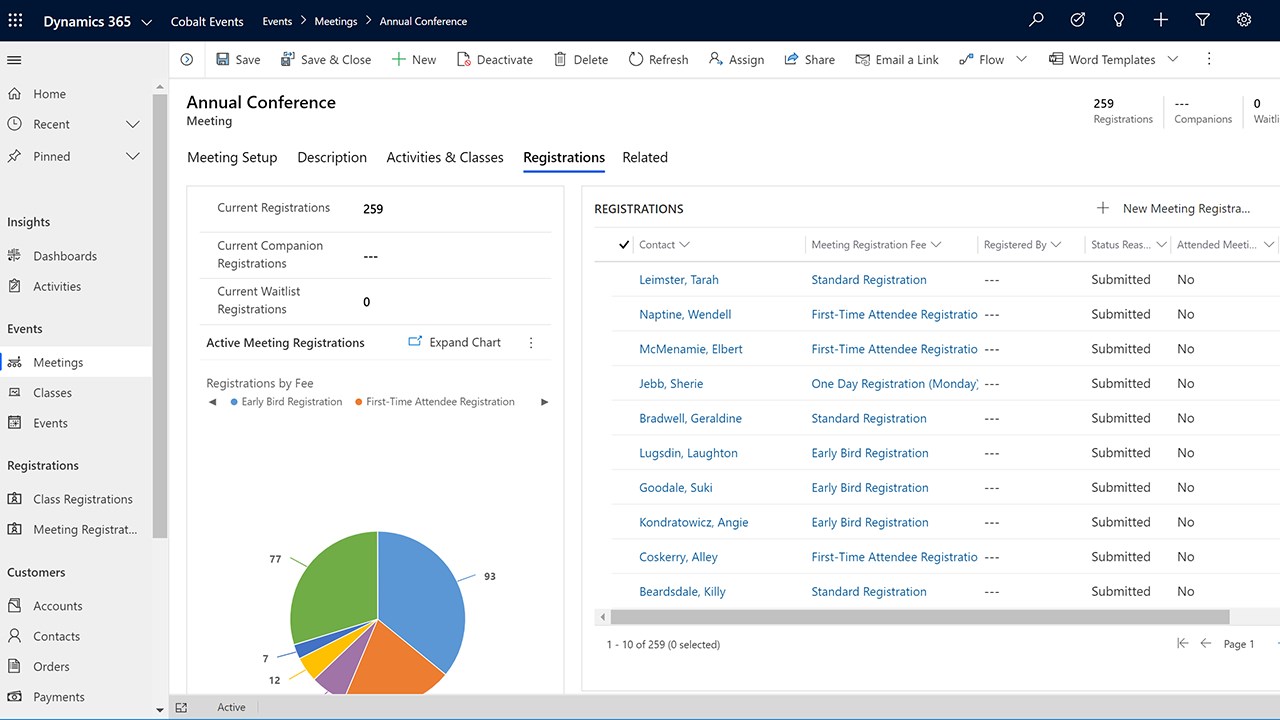The width and height of the screenshot is (1280, 720).
Task: Switch to Meeting Setup tab
Action: point(232,158)
